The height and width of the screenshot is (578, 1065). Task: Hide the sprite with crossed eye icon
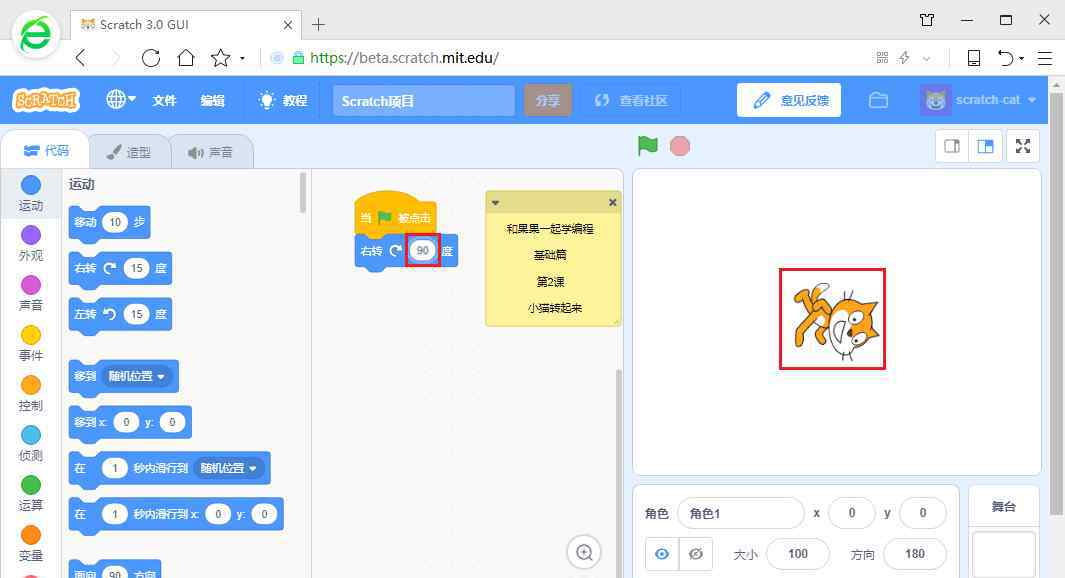[x=696, y=554]
